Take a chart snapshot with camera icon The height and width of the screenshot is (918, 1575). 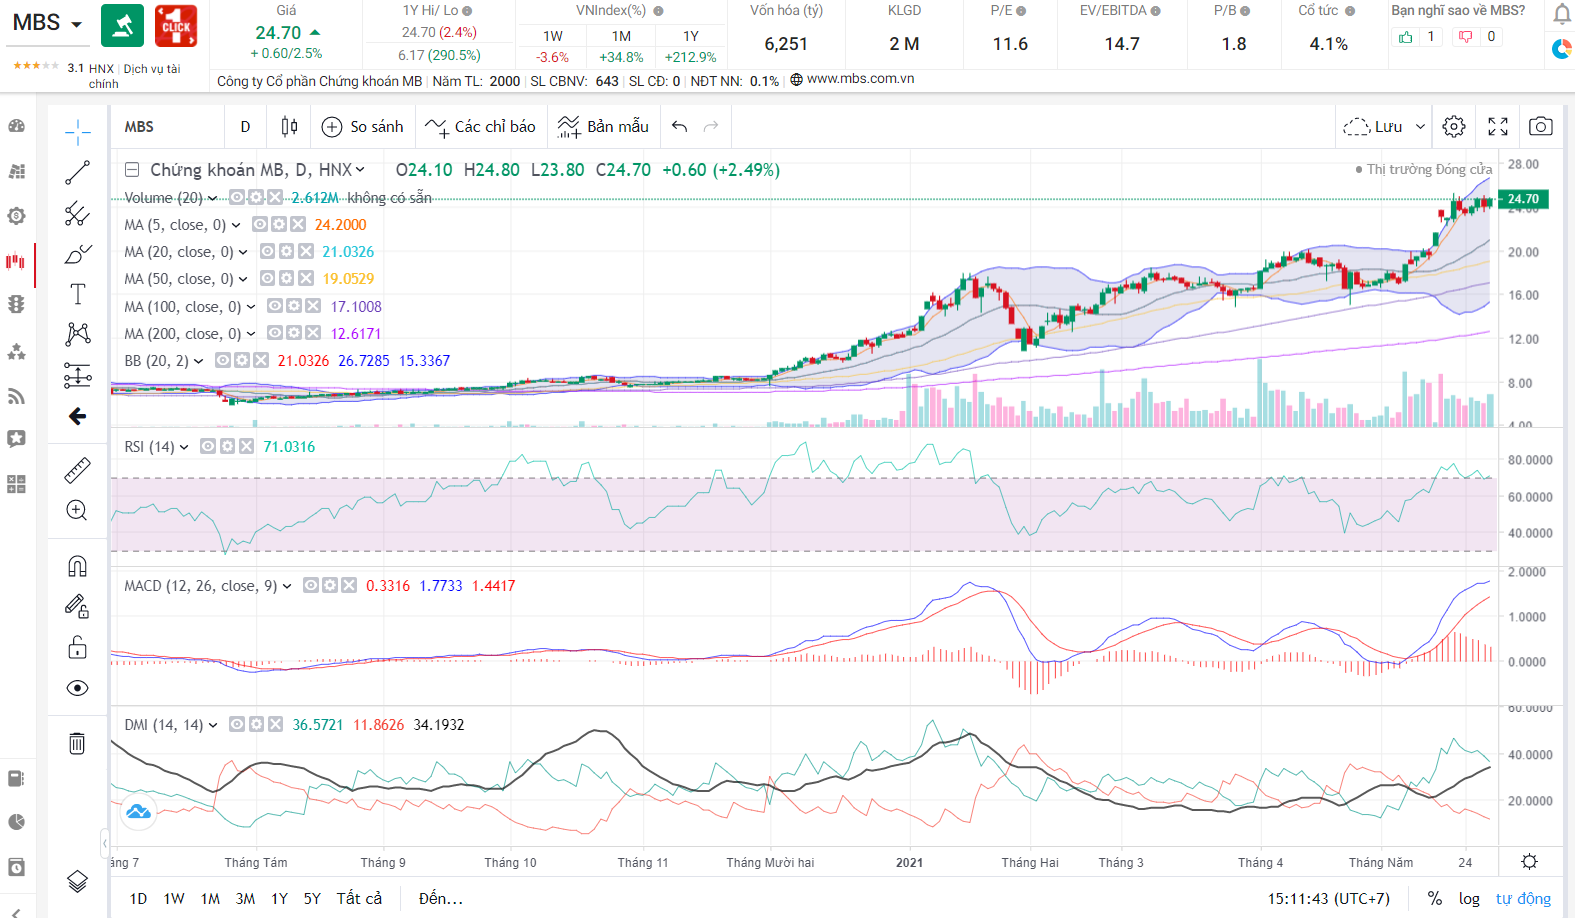pos(1541,126)
